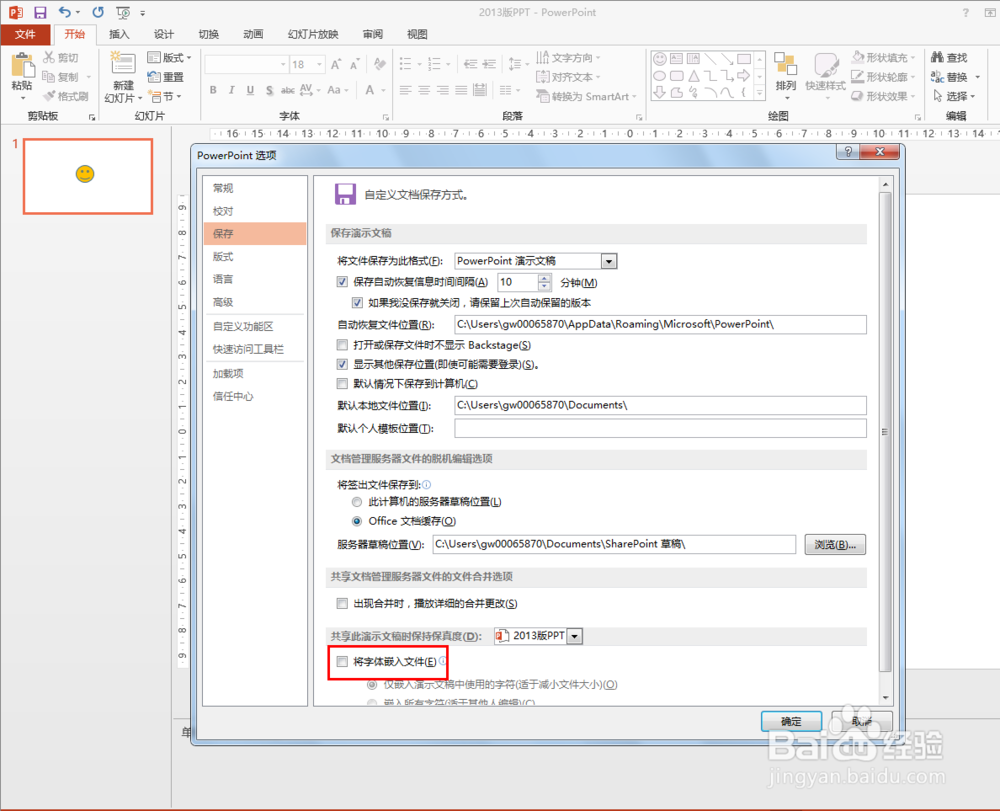Click the dialog vertical scrollbar
The image size is (1000, 811).
click(x=885, y=432)
